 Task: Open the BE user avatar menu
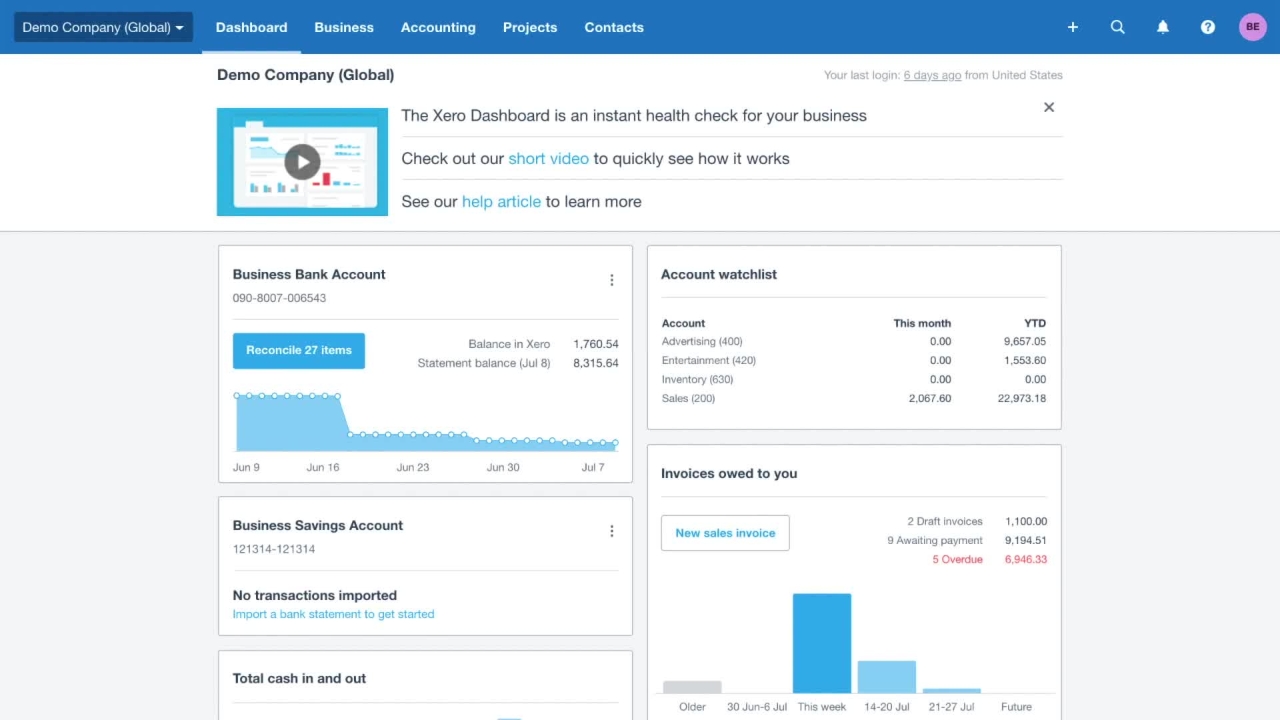pos(1253,27)
